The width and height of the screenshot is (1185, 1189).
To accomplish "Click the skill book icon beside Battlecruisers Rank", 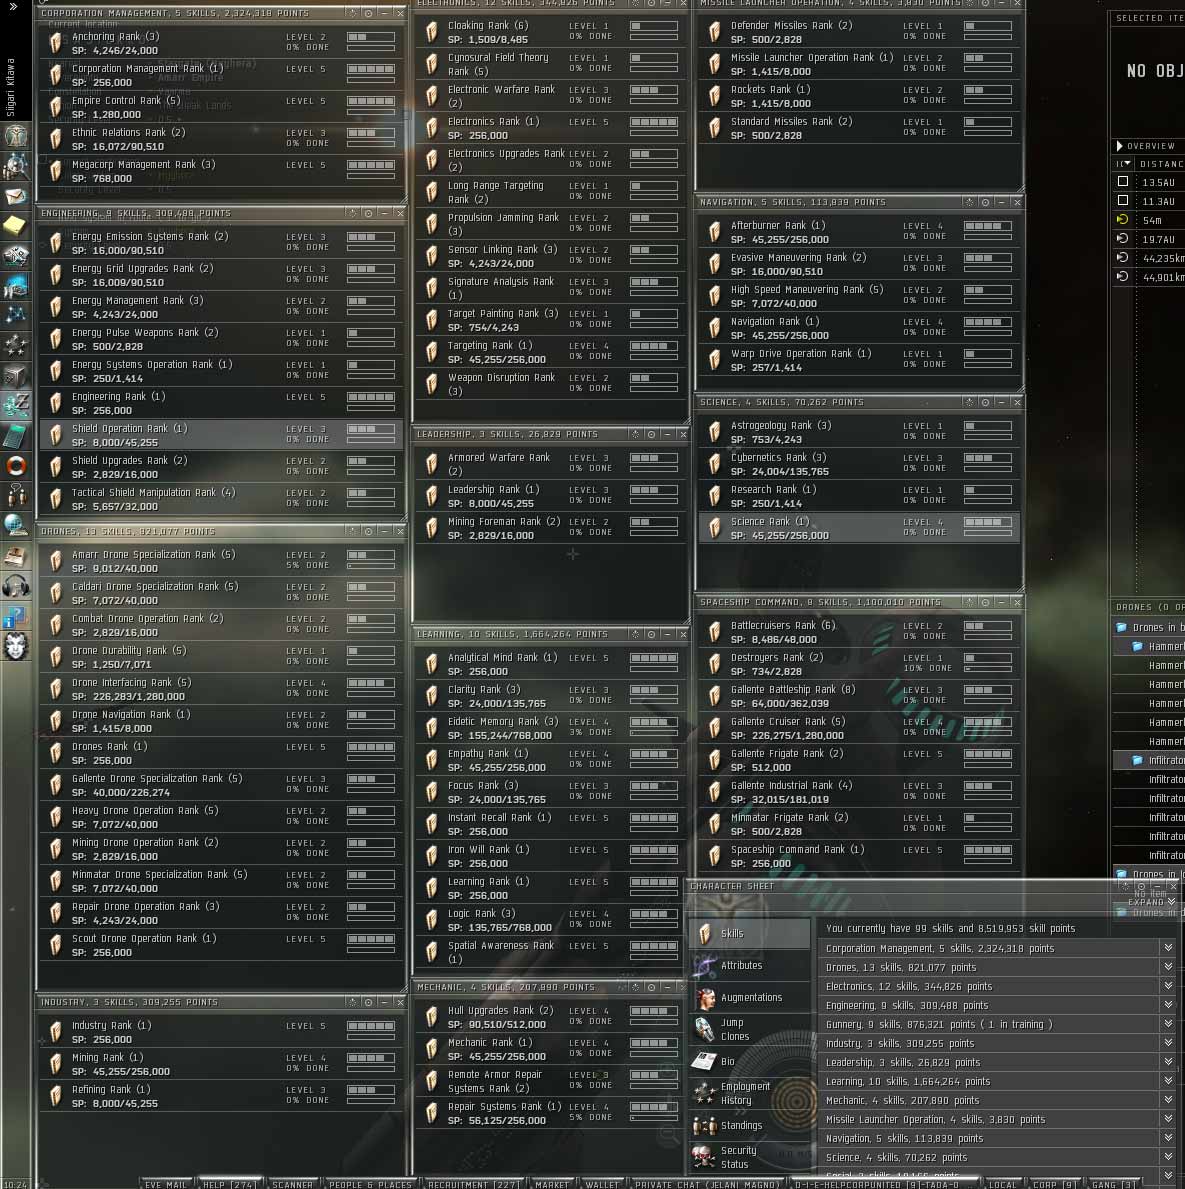I will coord(714,632).
